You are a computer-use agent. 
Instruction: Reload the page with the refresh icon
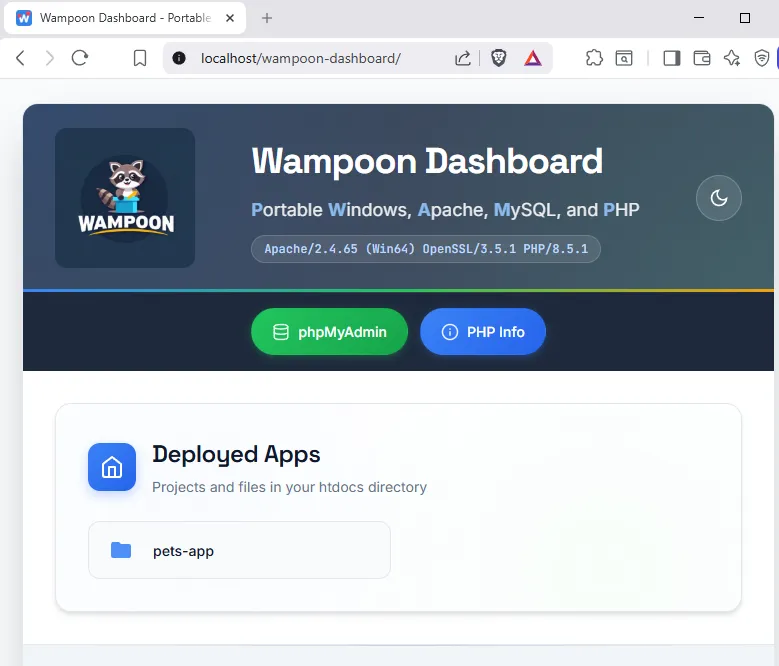click(79, 58)
